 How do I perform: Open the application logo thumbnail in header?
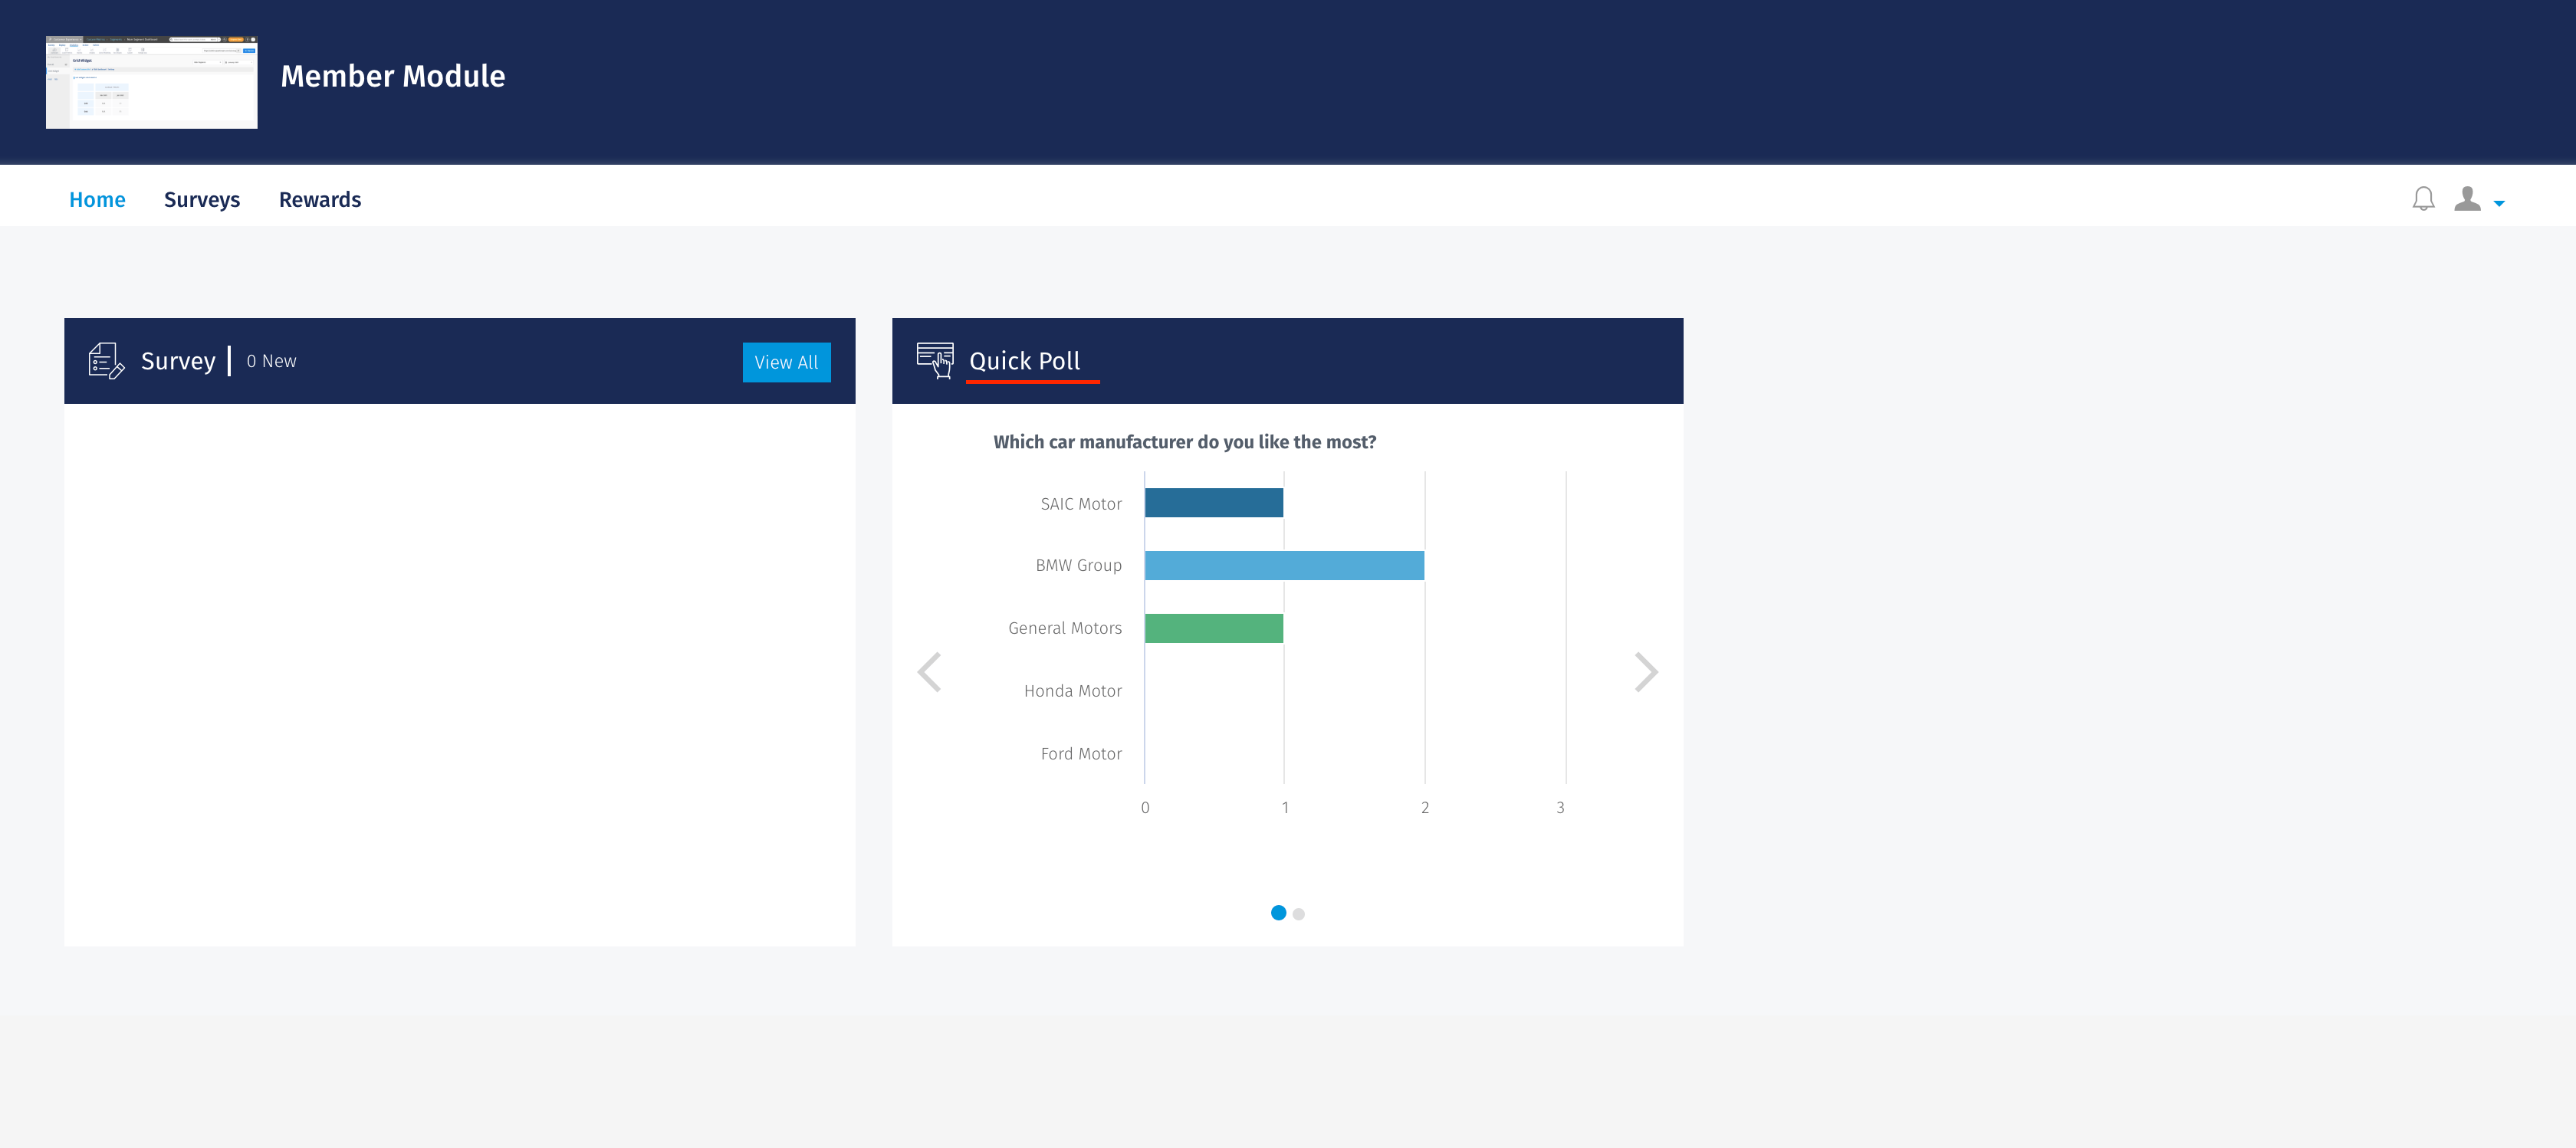coord(151,83)
